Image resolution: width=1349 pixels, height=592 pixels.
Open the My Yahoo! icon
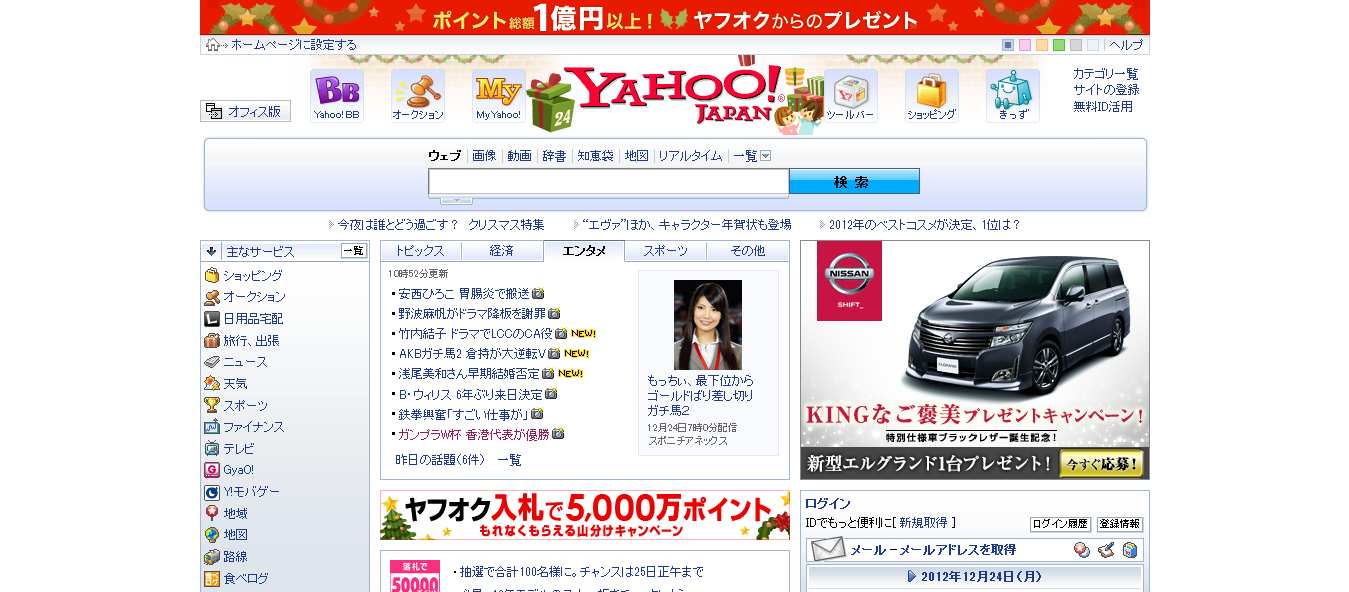[498, 95]
